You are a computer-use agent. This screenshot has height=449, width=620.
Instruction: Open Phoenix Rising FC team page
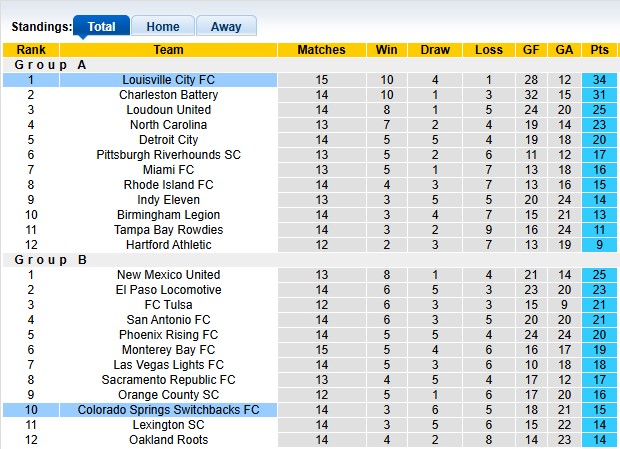click(x=168, y=335)
